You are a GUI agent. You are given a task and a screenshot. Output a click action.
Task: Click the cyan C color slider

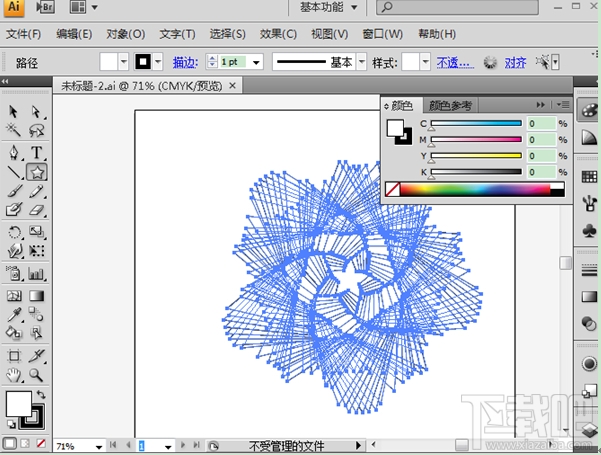[x=476, y=123]
